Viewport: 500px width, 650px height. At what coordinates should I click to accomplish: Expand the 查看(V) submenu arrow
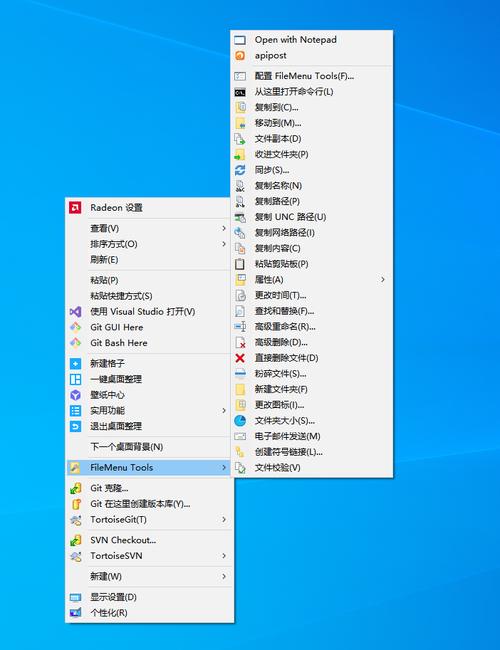224,228
